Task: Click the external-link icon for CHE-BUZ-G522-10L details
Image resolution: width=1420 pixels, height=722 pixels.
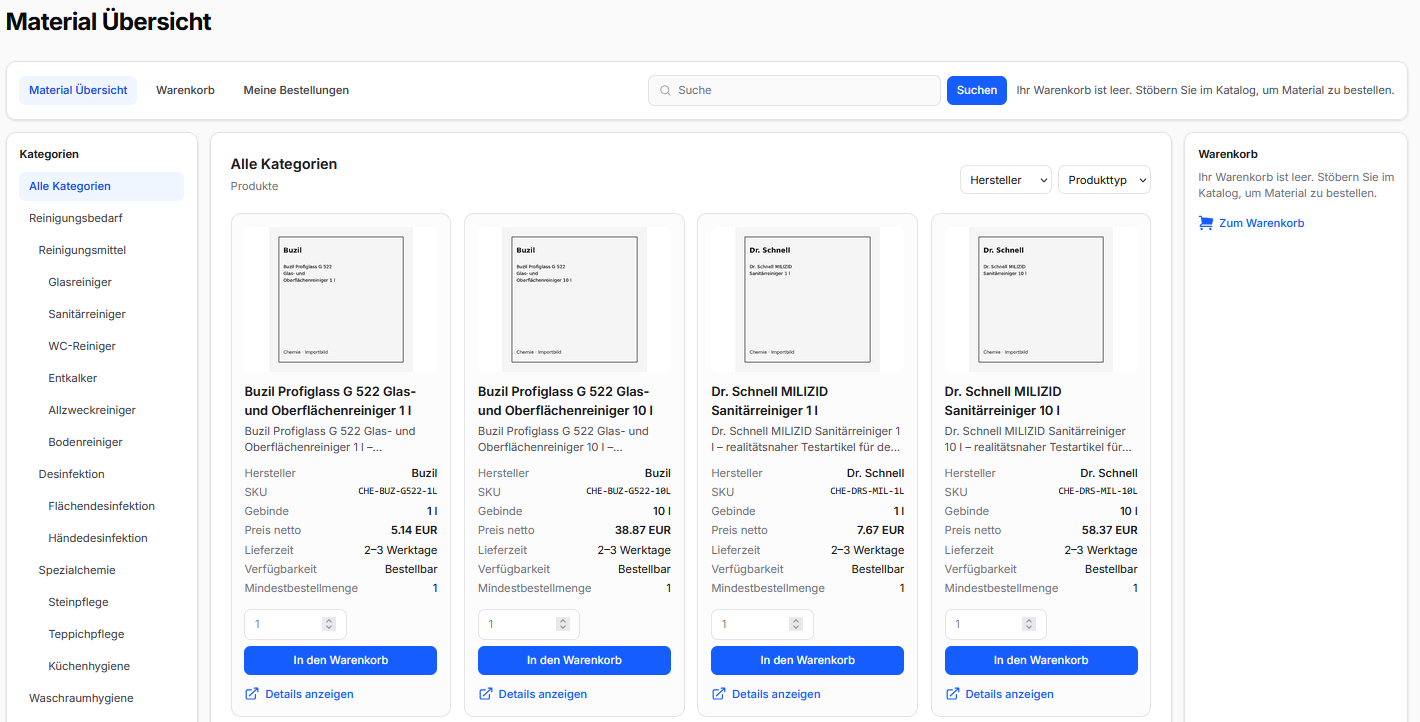Action: click(485, 694)
